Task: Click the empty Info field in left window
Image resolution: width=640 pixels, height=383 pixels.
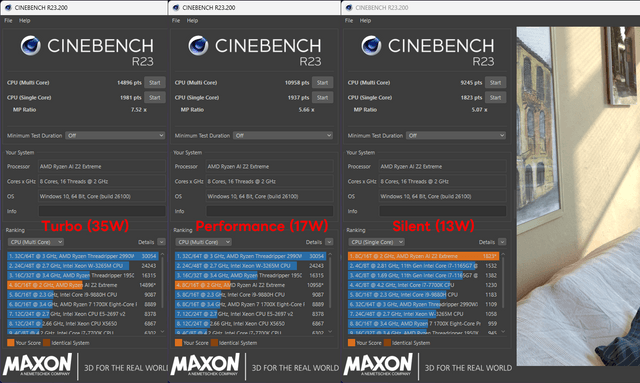Action: [x=102, y=211]
